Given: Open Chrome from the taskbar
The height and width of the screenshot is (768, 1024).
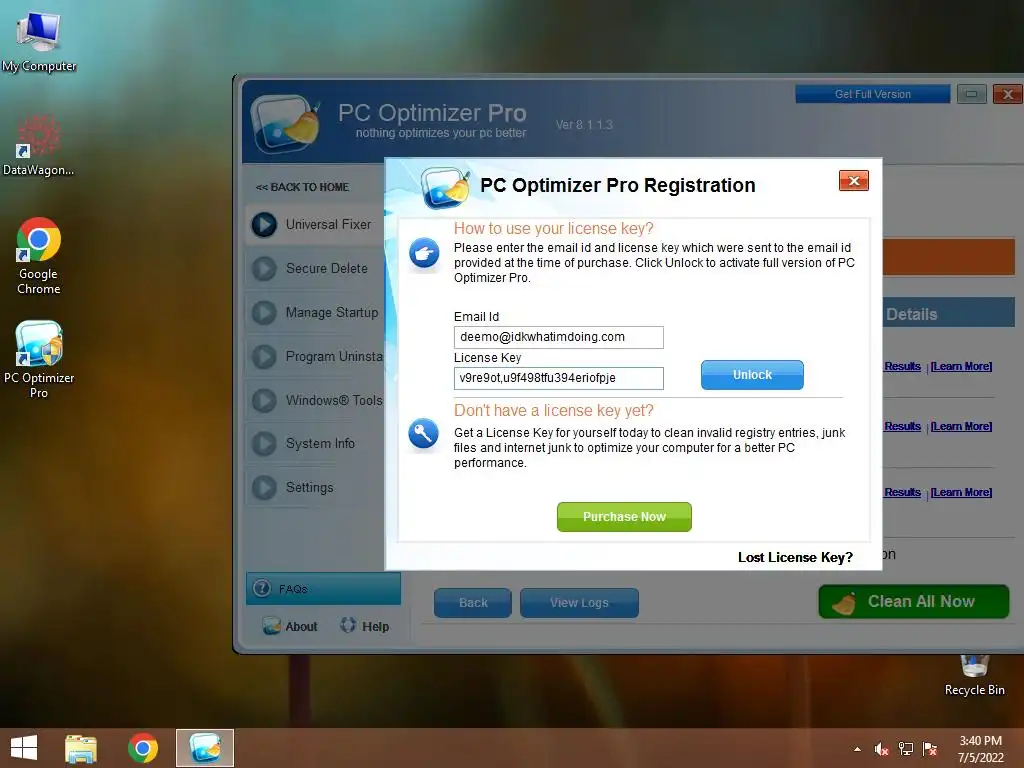Looking at the screenshot, I should click(x=143, y=748).
